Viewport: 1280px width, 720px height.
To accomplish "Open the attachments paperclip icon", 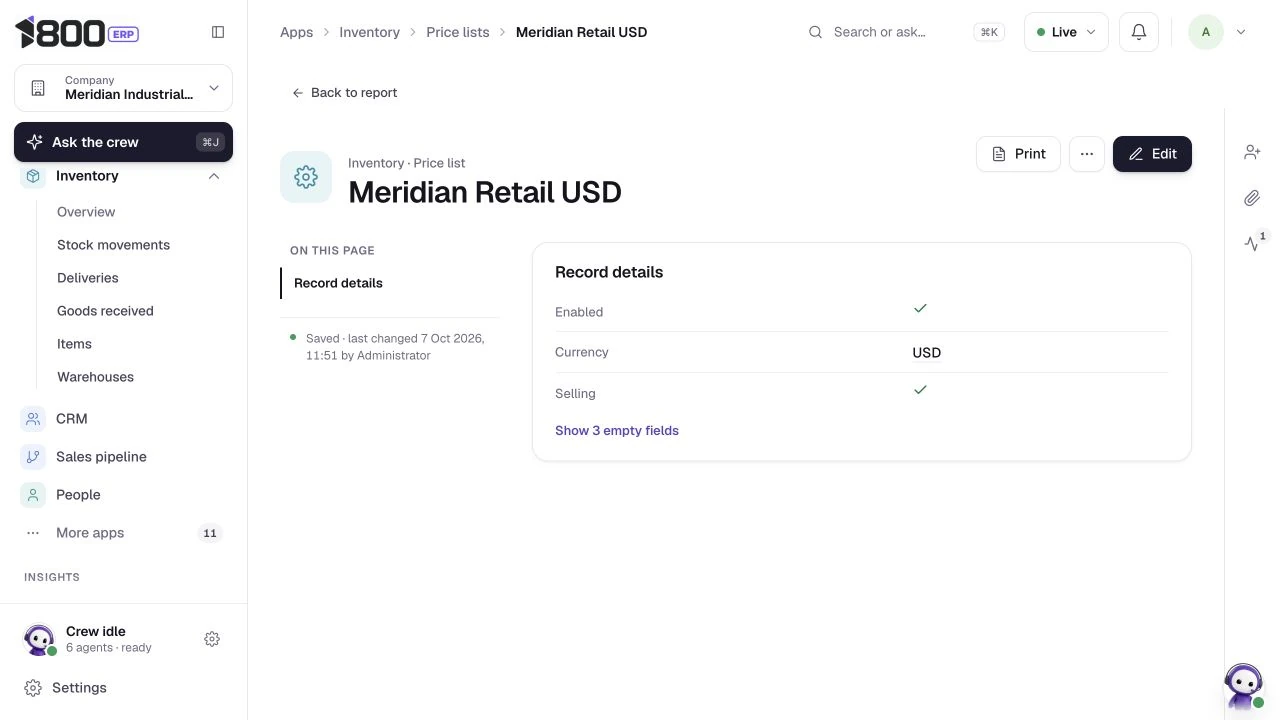I will 1252,198.
